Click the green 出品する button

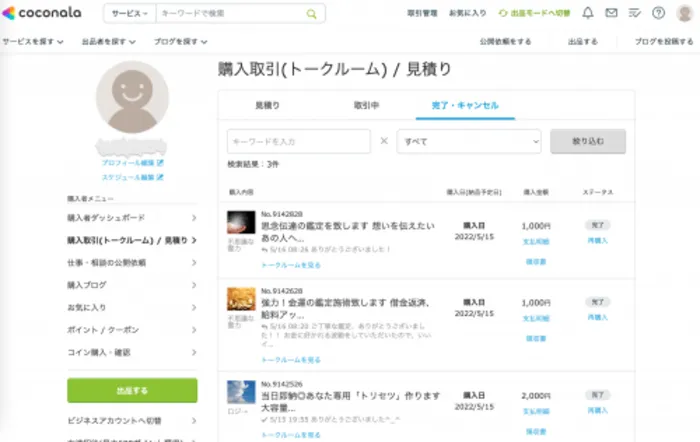pos(132,390)
